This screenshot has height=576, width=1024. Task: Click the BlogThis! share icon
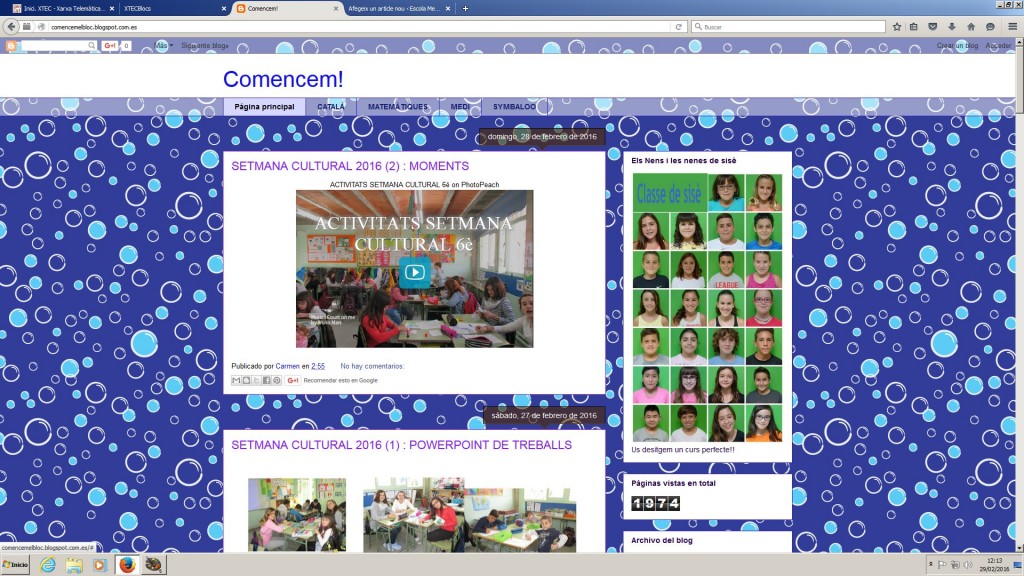click(246, 380)
